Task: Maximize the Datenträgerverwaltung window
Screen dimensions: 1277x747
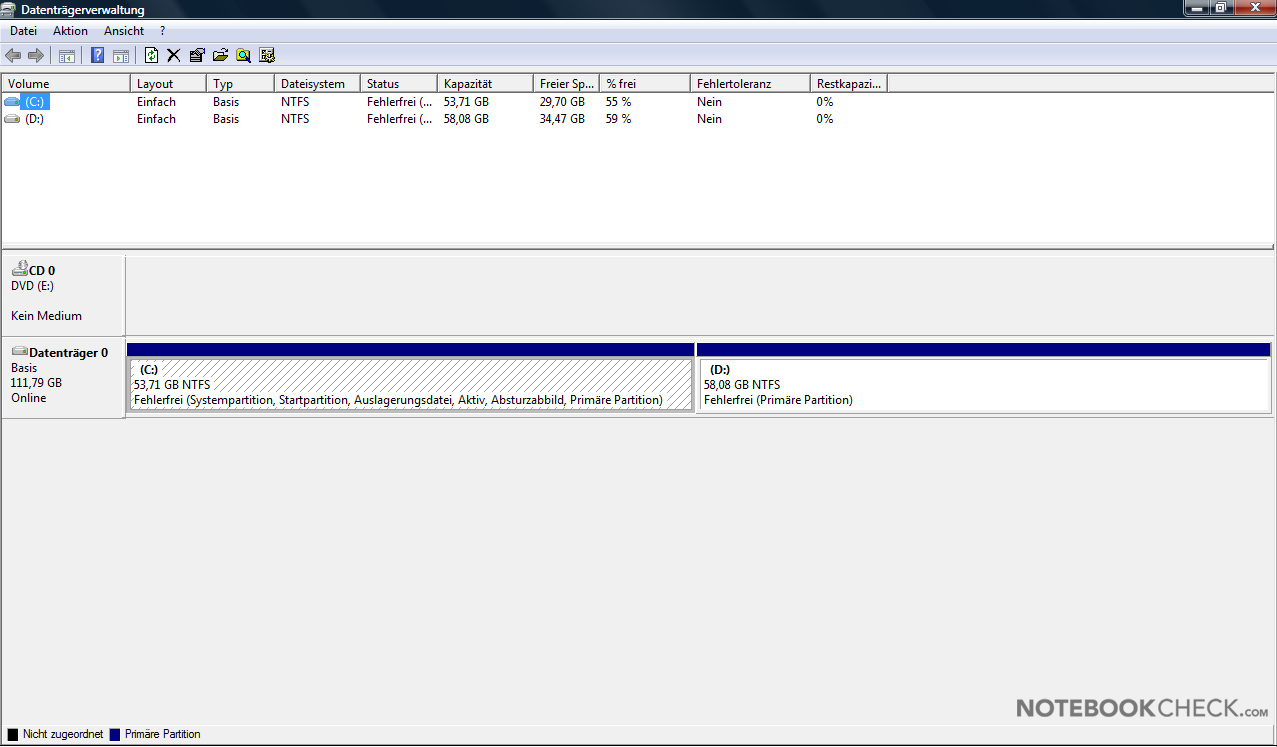Action: pos(1221,7)
